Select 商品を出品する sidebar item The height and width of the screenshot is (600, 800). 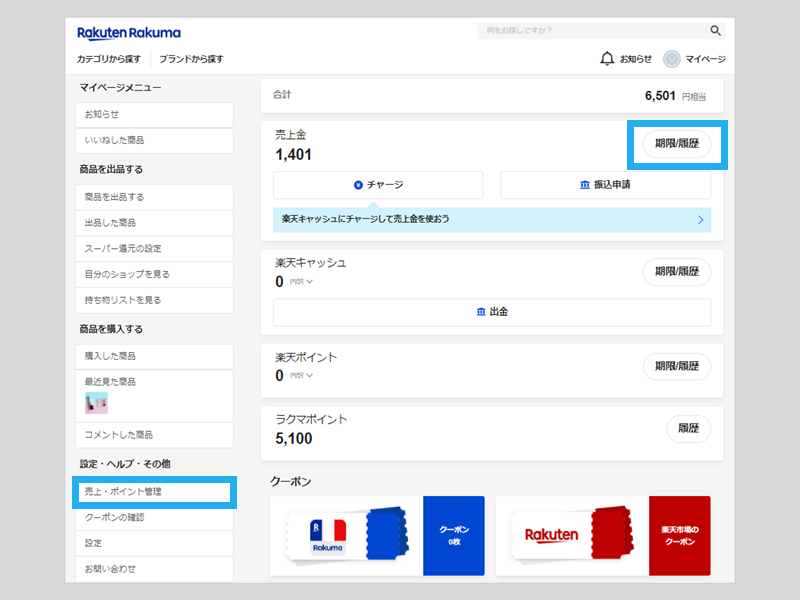tap(155, 197)
